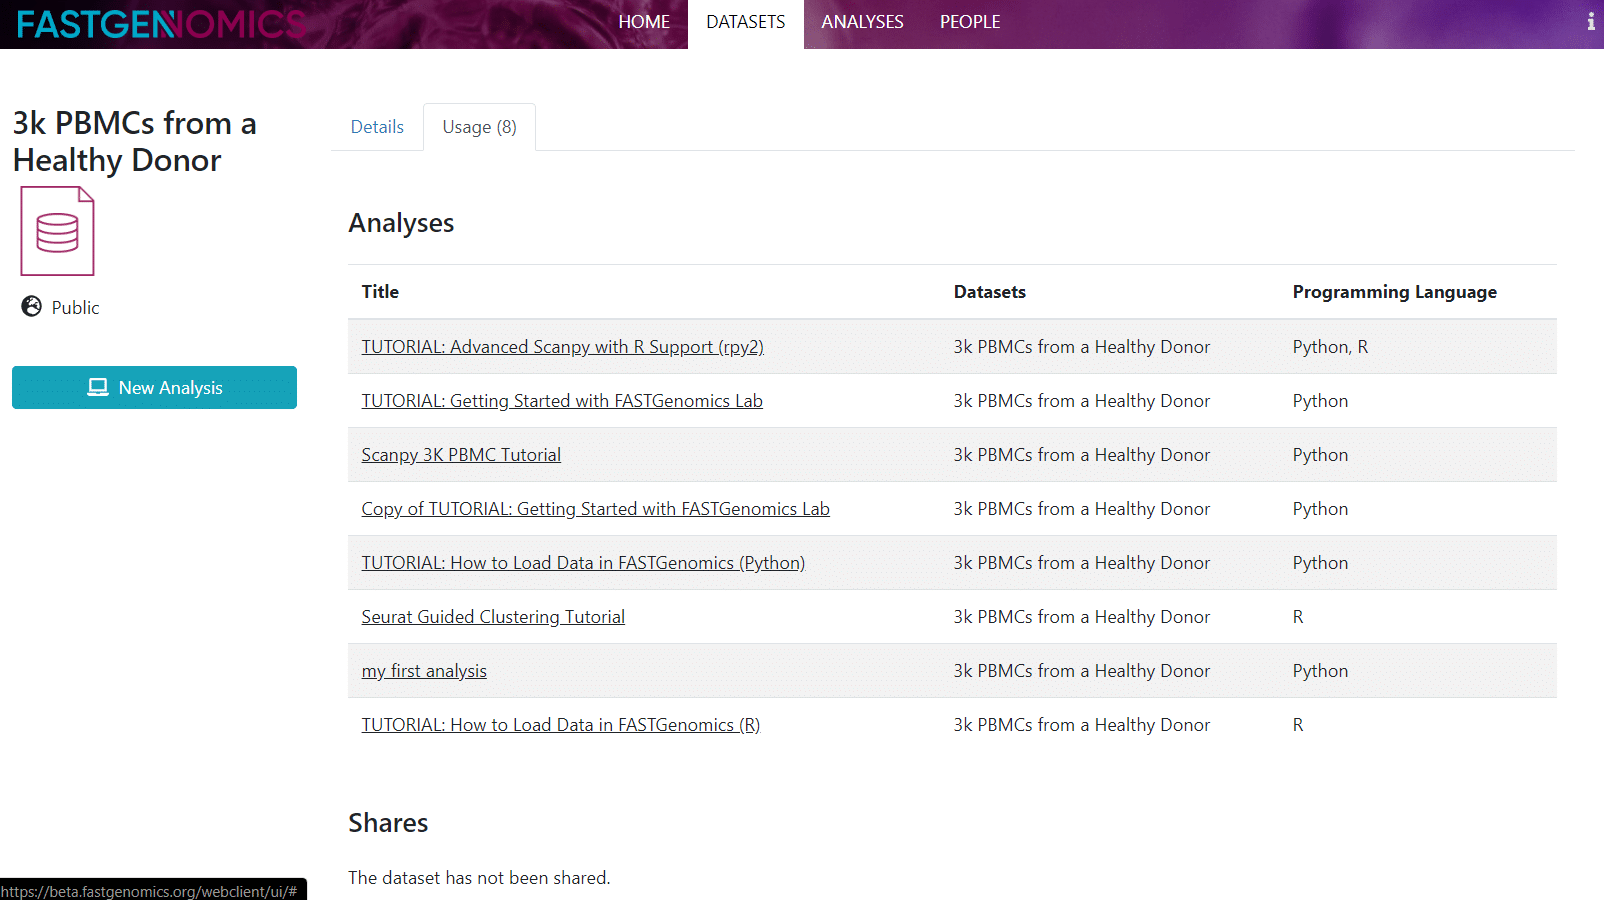1604x900 pixels.
Task: Click Python cell in my first analysis row
Action: [x=1320, y=671]
